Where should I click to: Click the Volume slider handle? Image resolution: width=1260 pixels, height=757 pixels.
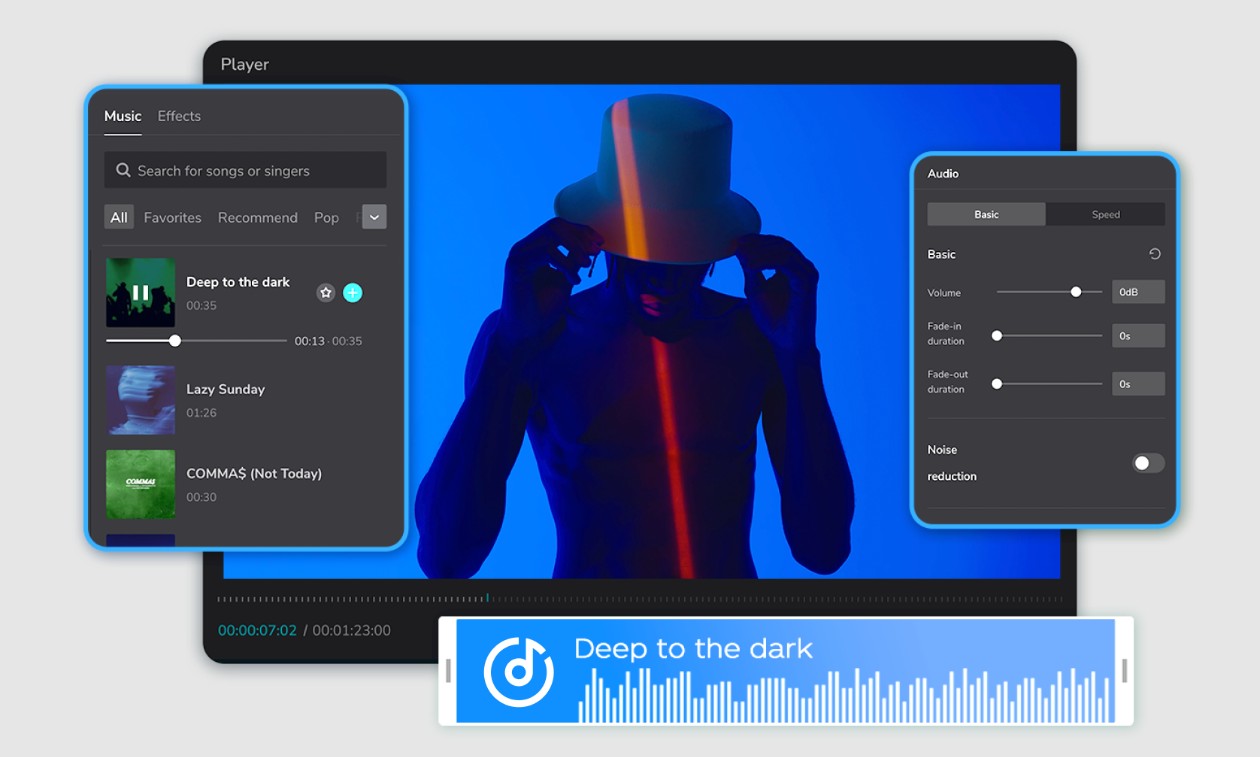point(1076,292)
